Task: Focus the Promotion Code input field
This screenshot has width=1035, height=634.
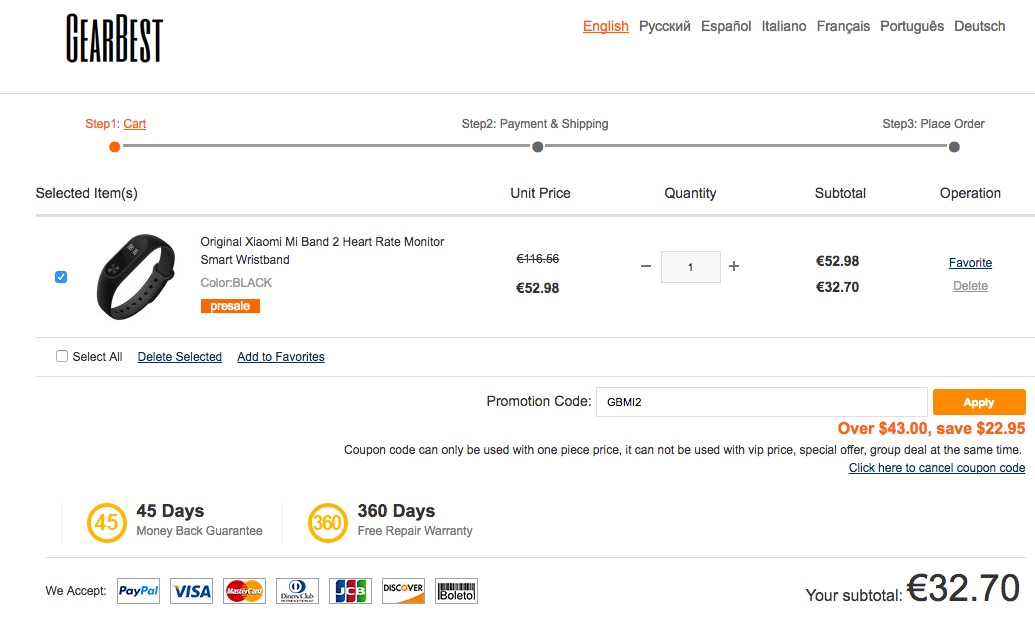Action: 761,402
